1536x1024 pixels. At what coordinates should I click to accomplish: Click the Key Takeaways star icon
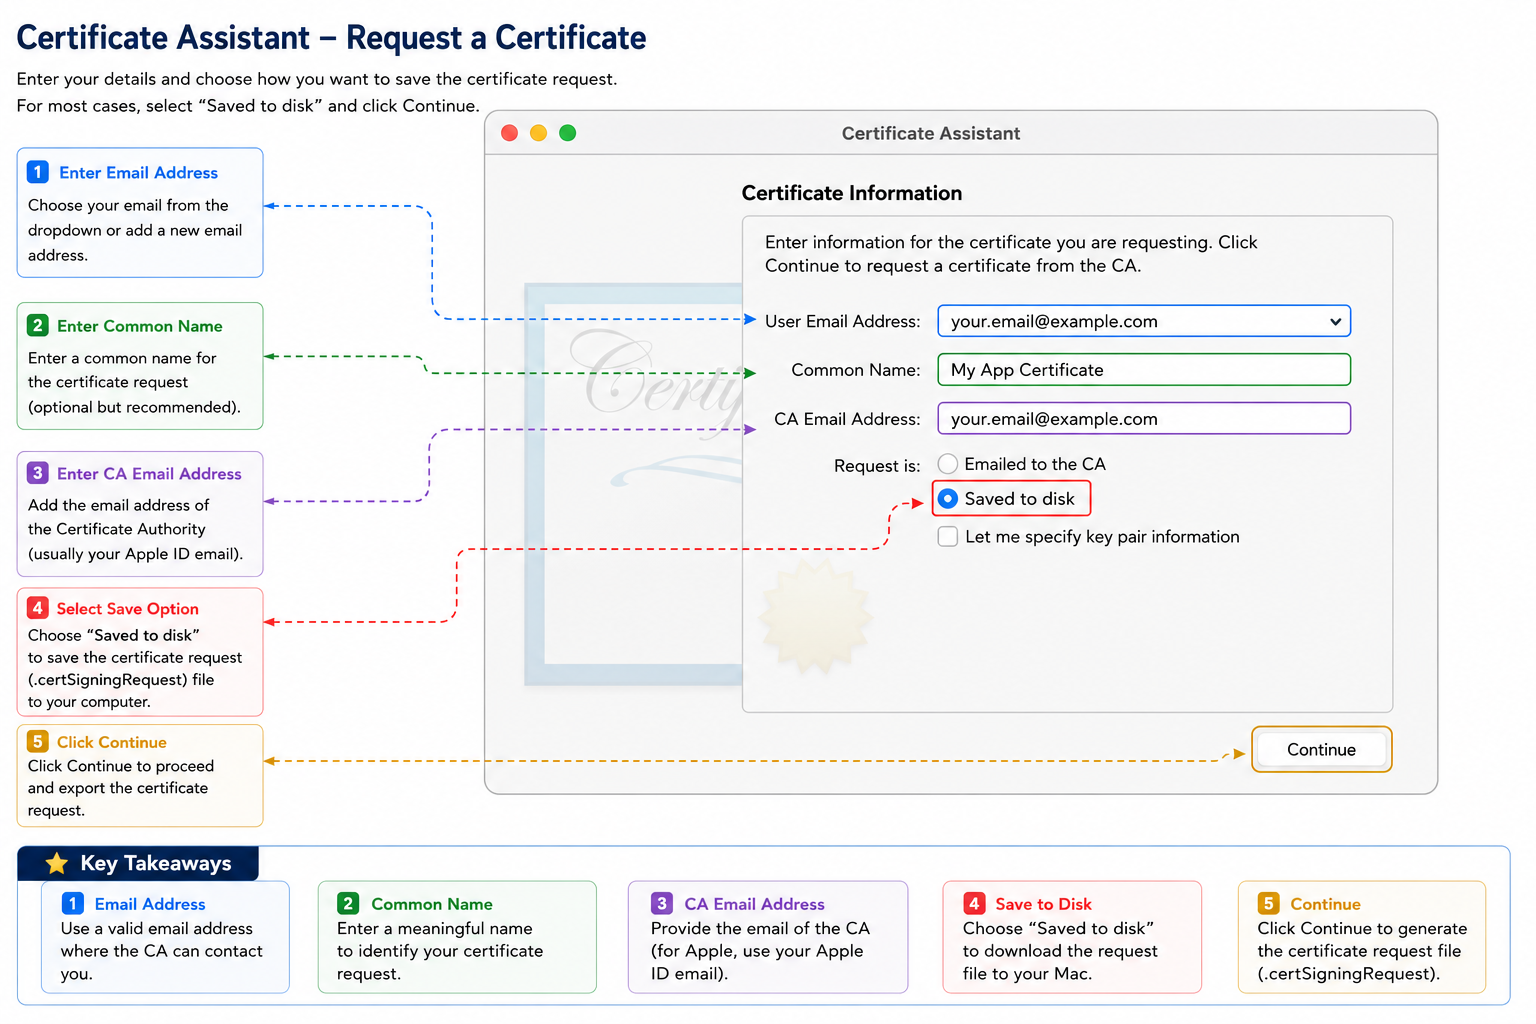[57, 863]
